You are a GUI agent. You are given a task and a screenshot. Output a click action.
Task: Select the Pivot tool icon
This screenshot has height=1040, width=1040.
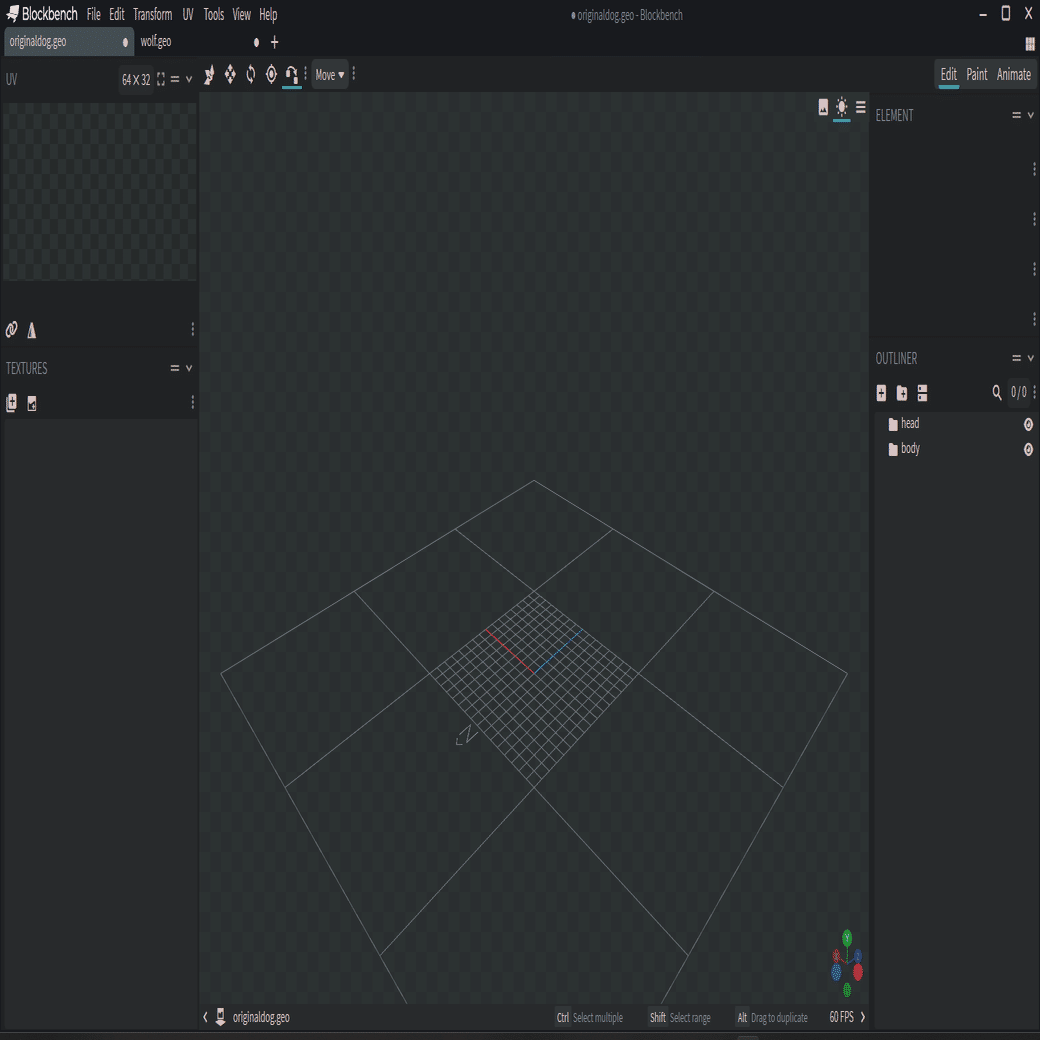271,75
